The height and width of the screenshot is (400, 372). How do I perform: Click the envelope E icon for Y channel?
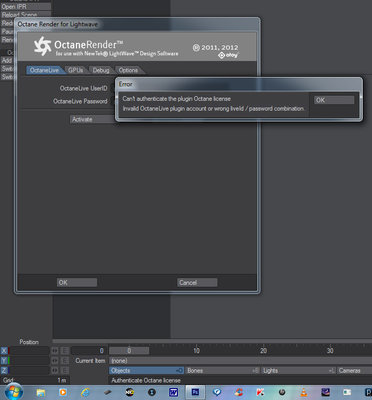pyautogui.click(x=65, y=361)
